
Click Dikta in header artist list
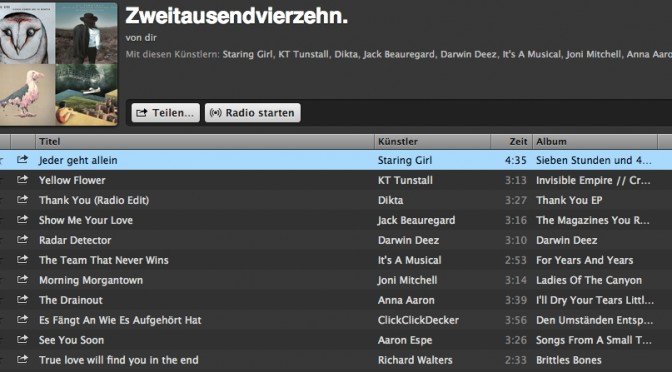(x=345, y=54)
